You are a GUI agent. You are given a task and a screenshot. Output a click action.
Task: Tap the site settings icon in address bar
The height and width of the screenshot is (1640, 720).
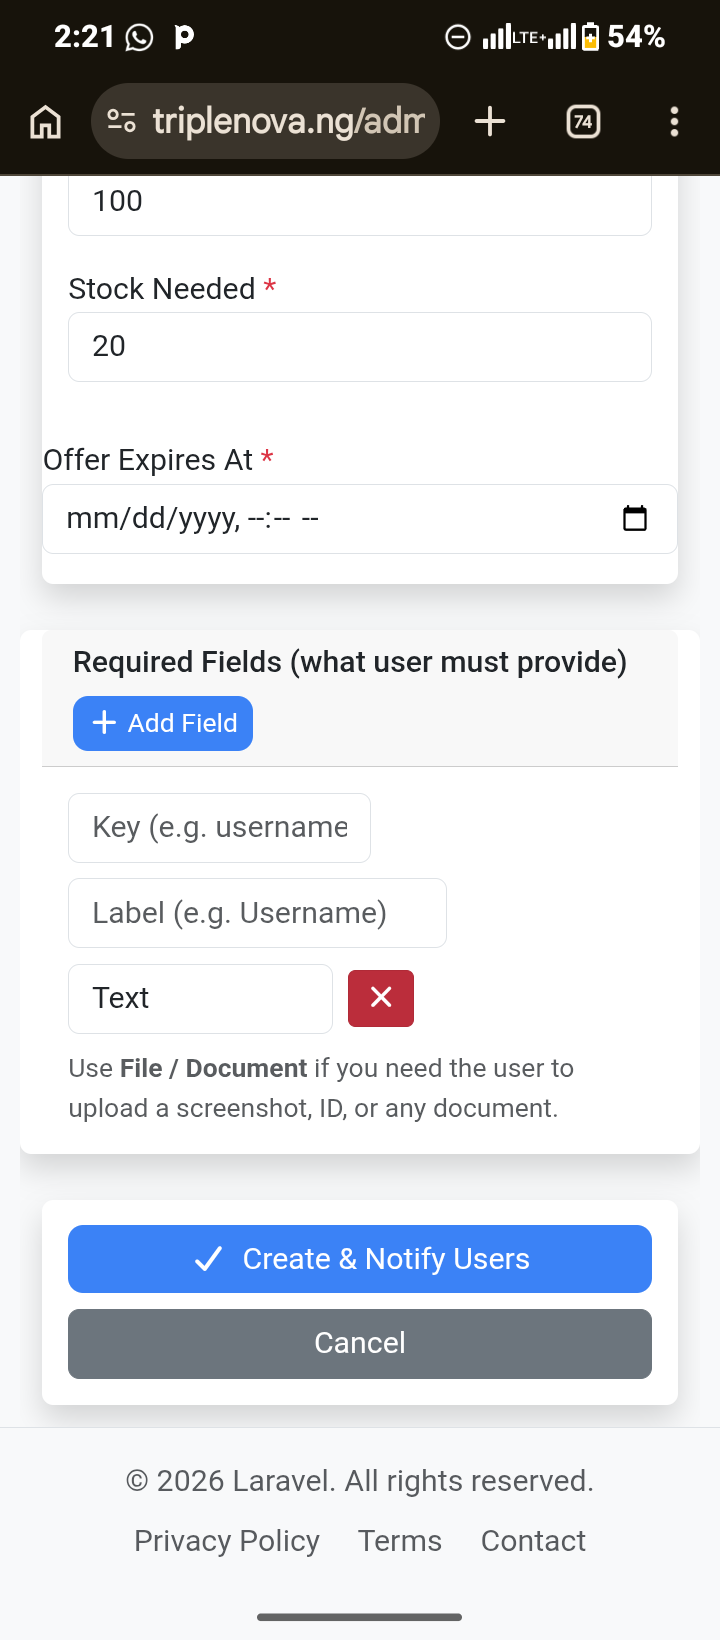pyautogui.click(x=122, y=121)
